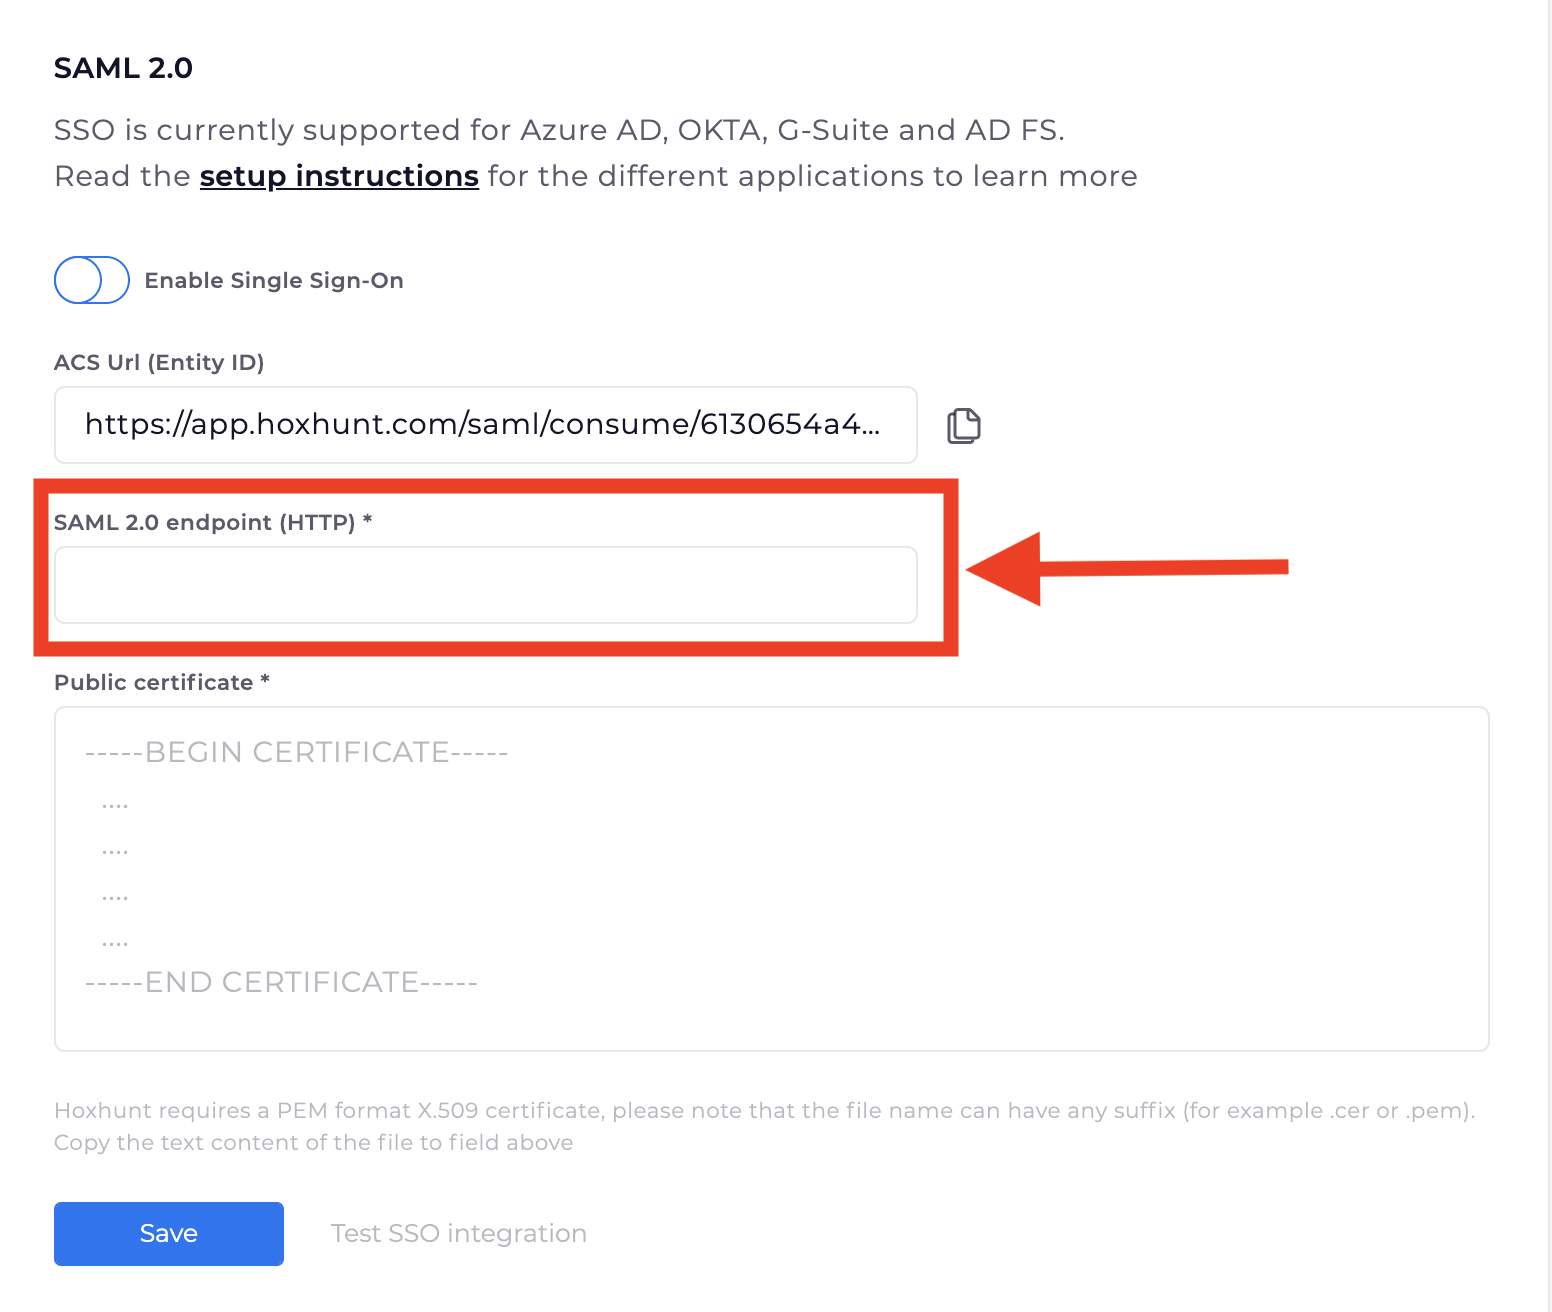Viewport: 1552px width, 1312px height.
Task: Copy the ACS Url to clipboard
Action: (963, 425)
